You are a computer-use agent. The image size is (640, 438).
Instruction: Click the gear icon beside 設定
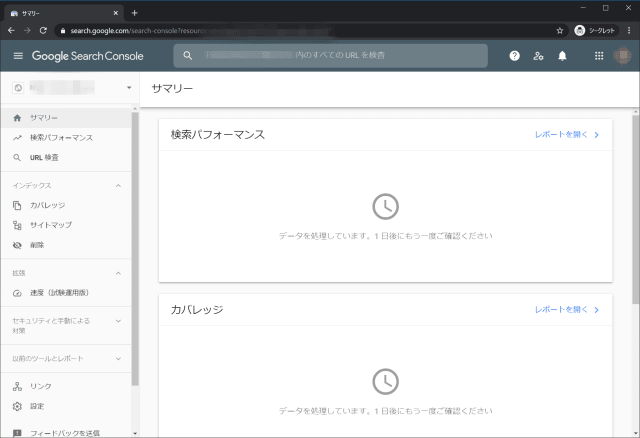point(17,406)
